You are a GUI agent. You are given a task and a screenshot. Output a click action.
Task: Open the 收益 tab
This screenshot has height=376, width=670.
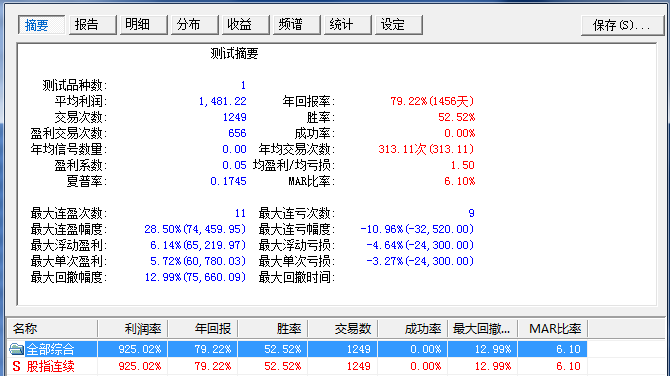245,25
